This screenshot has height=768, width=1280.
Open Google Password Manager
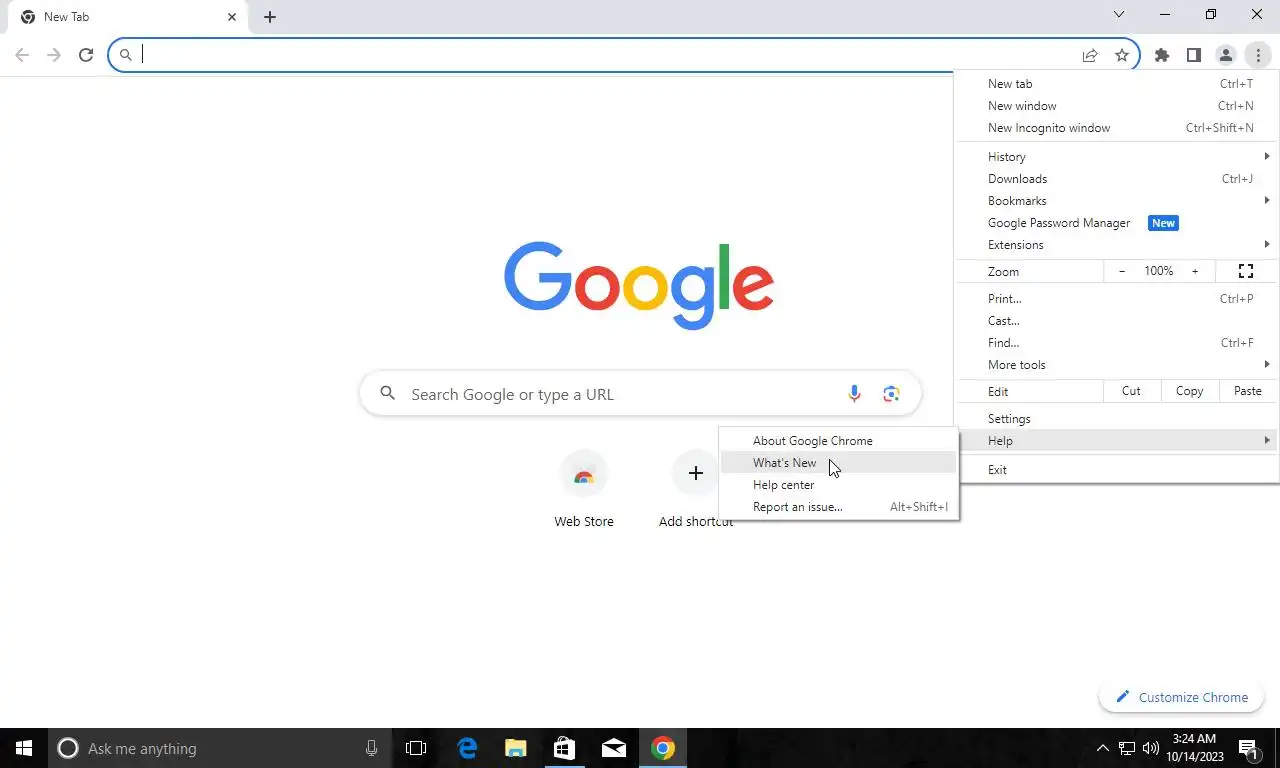[1116, 223]
